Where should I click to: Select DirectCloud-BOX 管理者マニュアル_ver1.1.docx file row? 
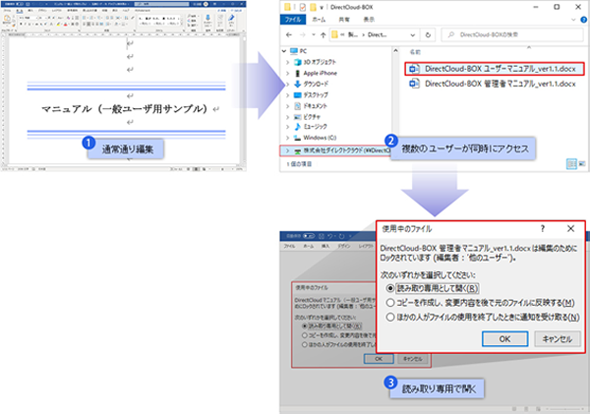(x=495, y=84)
